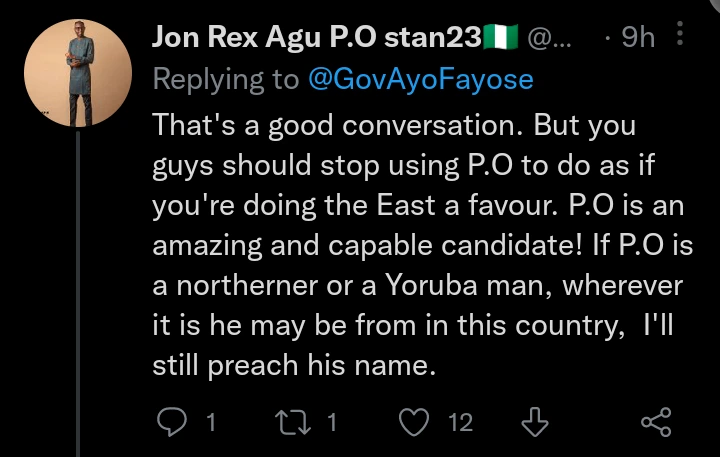
Task: Click the 'still preach his name.' line
Action: 295,366
